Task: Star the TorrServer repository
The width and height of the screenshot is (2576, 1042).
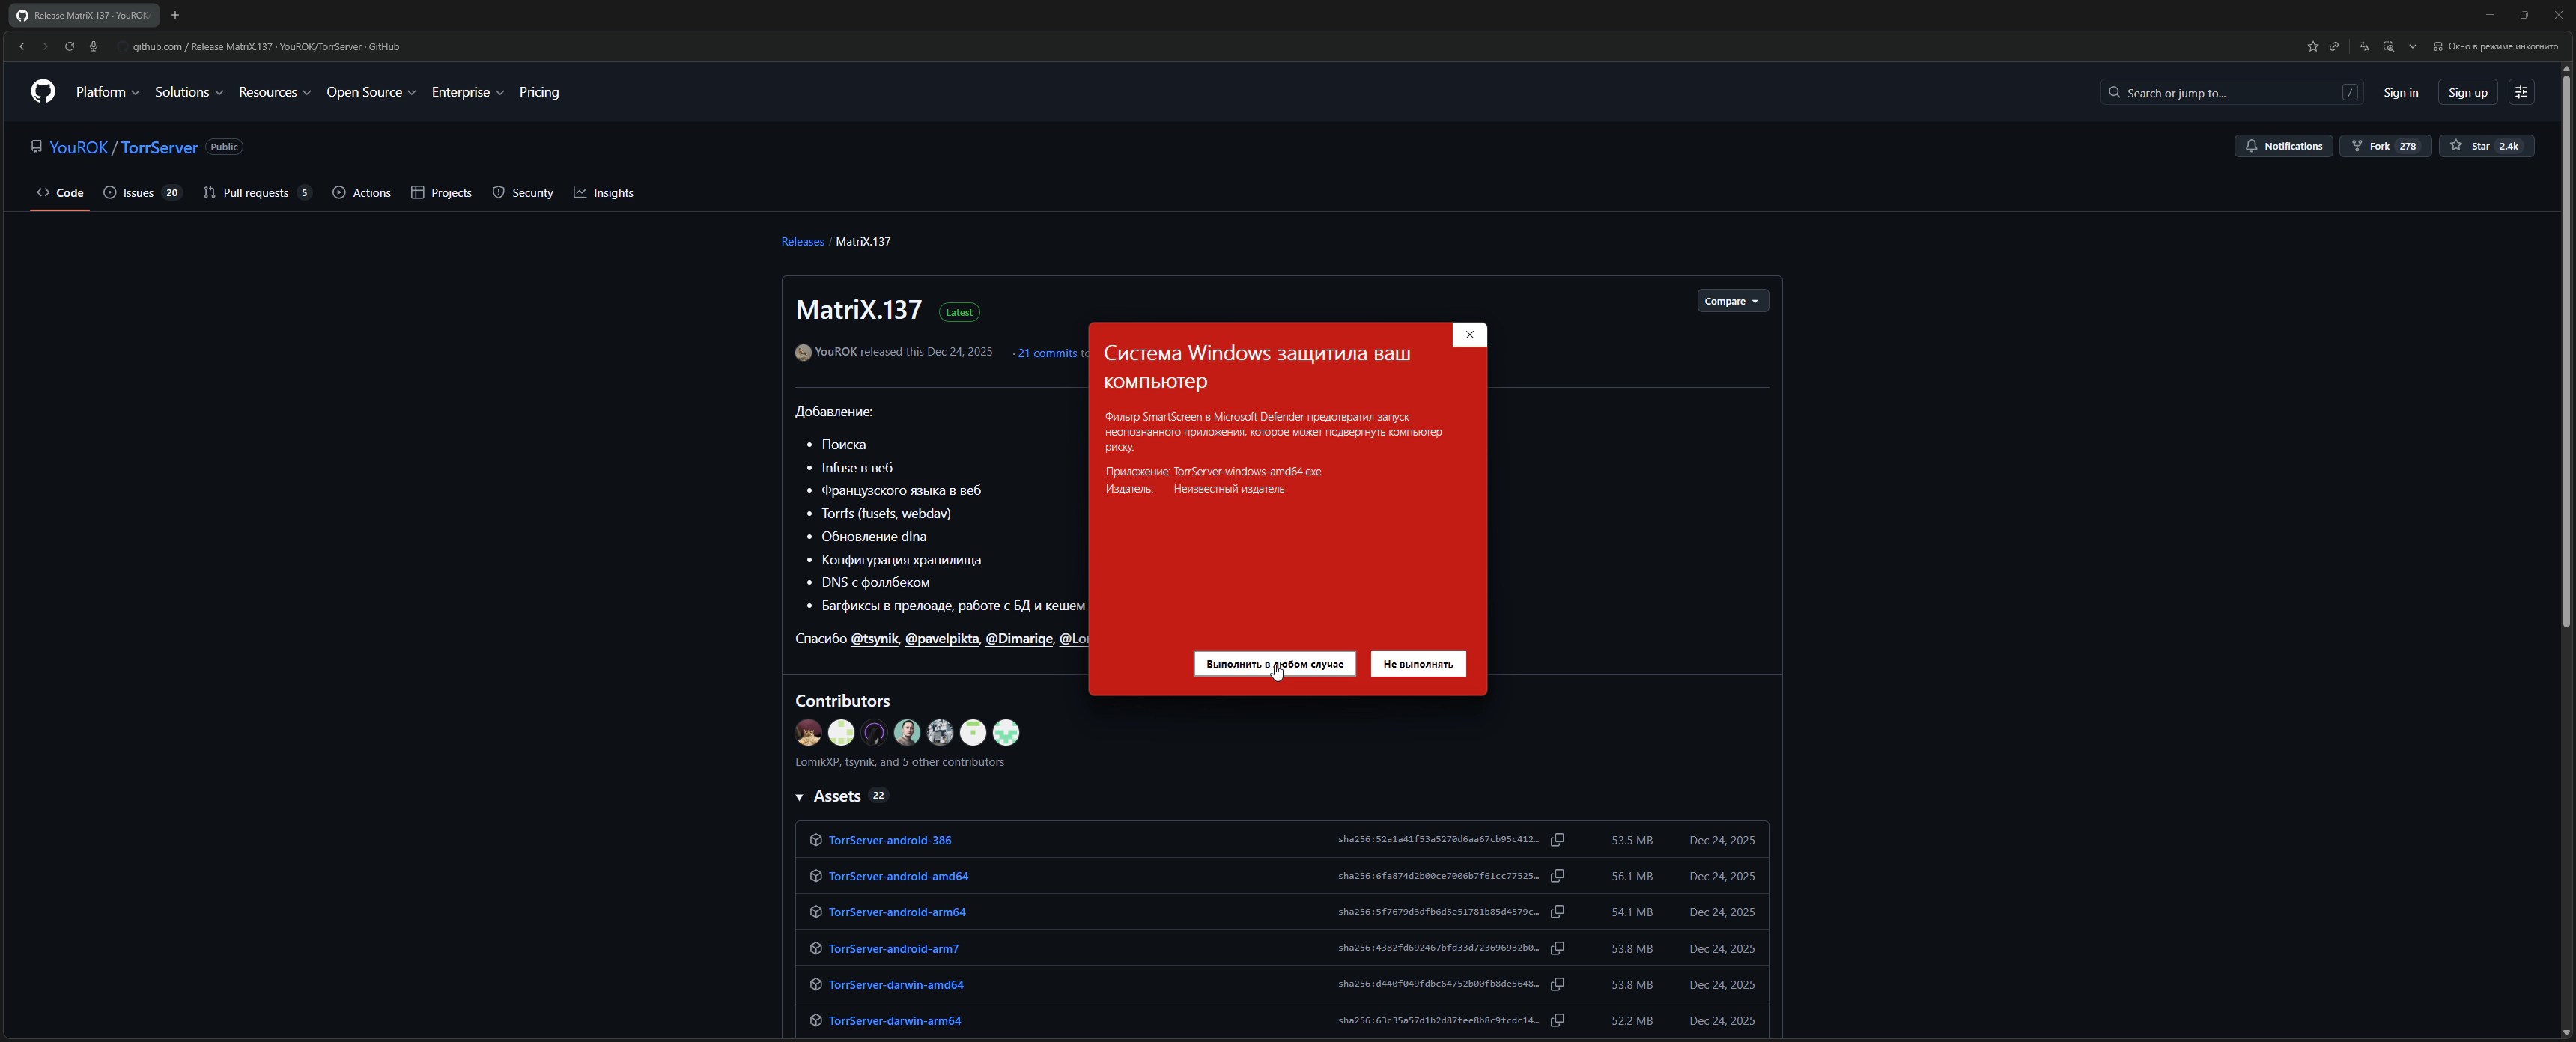Action: tap(2480, 146)
